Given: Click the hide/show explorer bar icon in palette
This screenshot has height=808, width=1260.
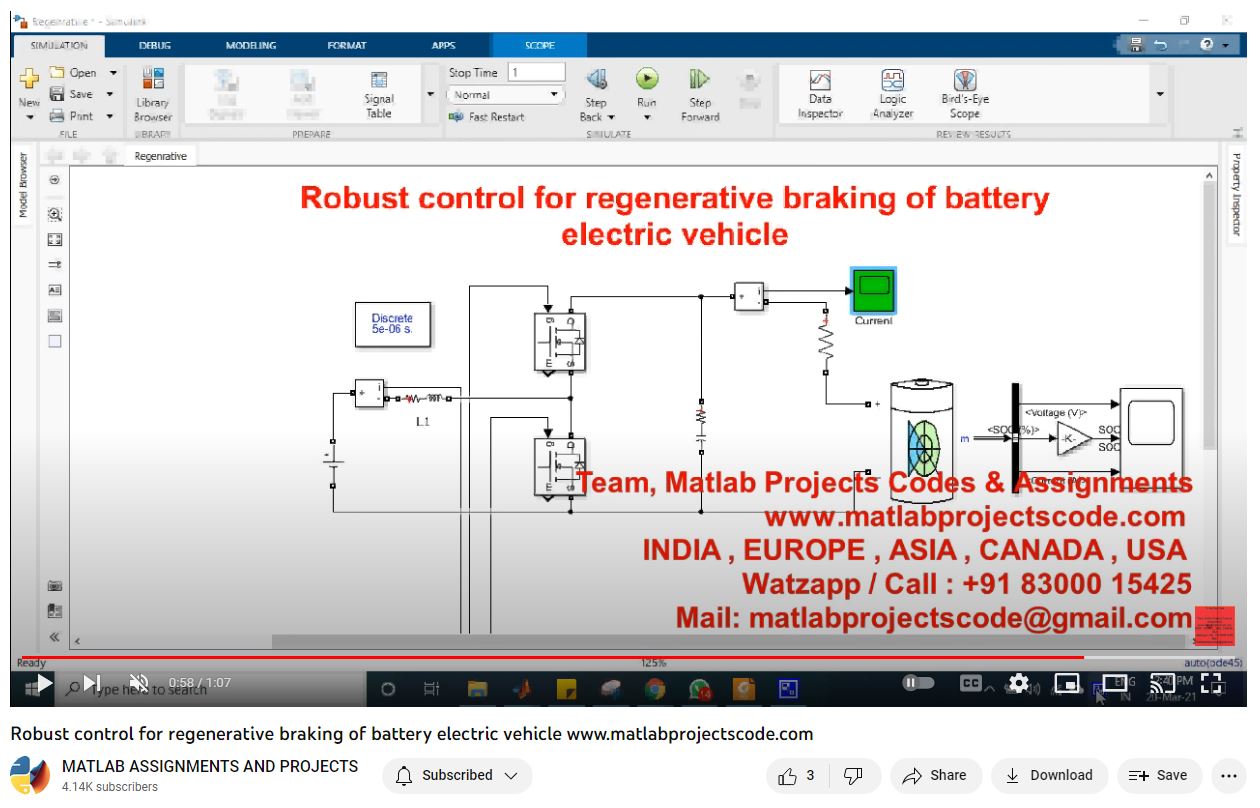Looking at the screenshot, I should point(55,180).
